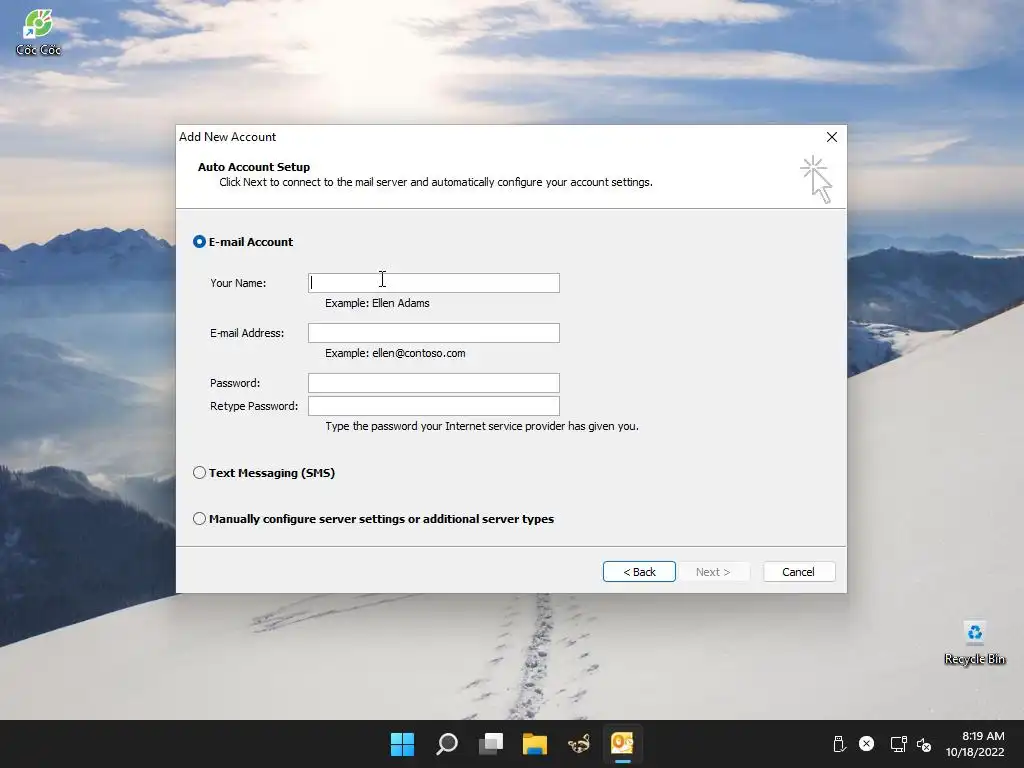The image size is (1024, 768).
Task: Open the Recycle Bin desktop icon
Action: coord(974,643)
